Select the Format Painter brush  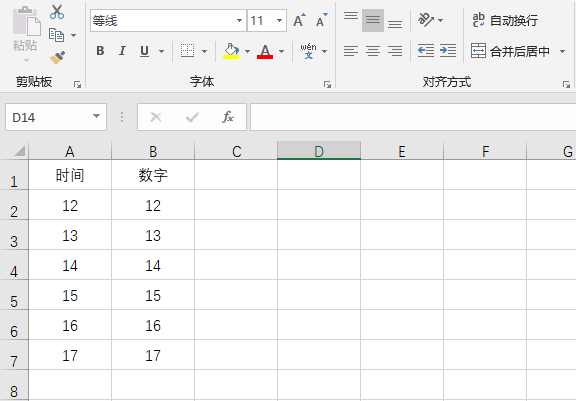(57, 58)
